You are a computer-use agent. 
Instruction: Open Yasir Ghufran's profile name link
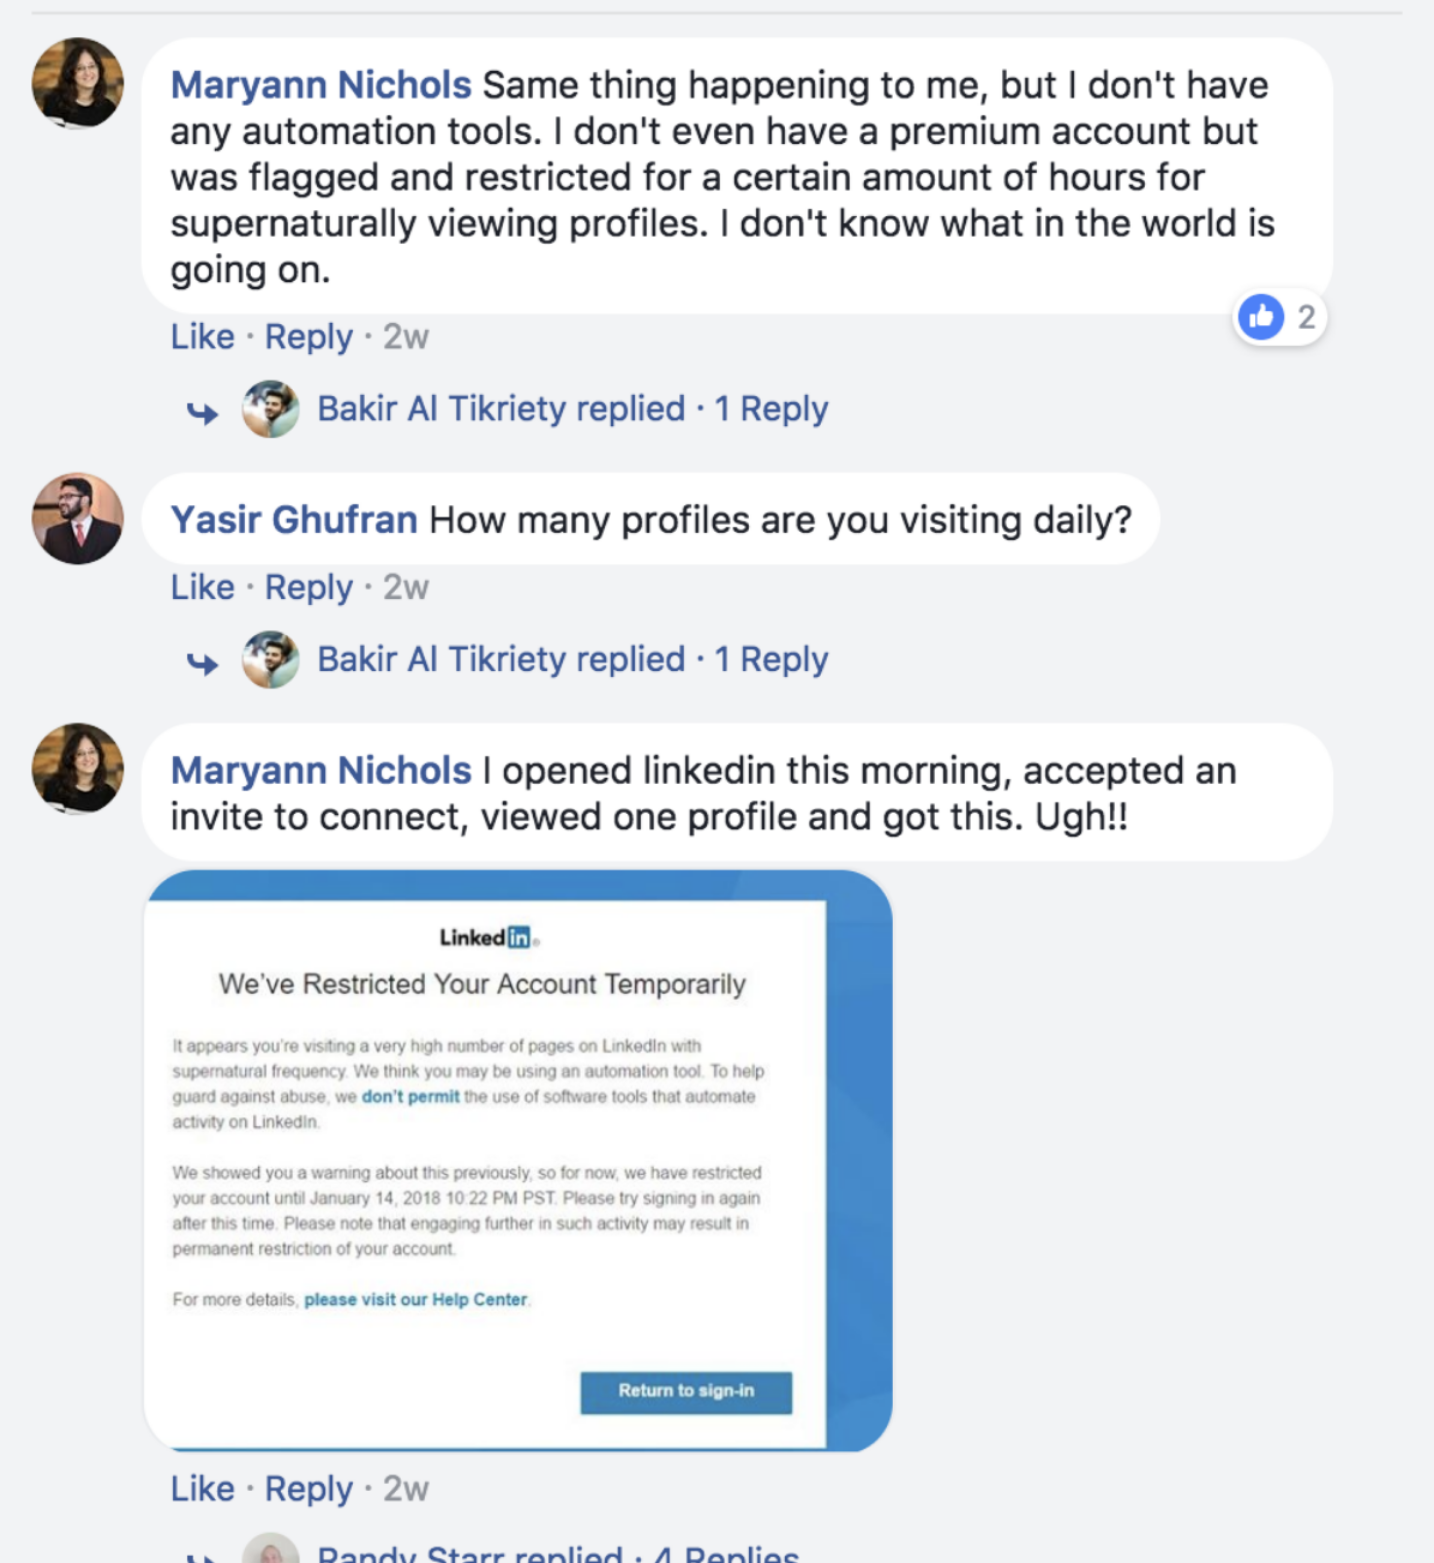294,520
